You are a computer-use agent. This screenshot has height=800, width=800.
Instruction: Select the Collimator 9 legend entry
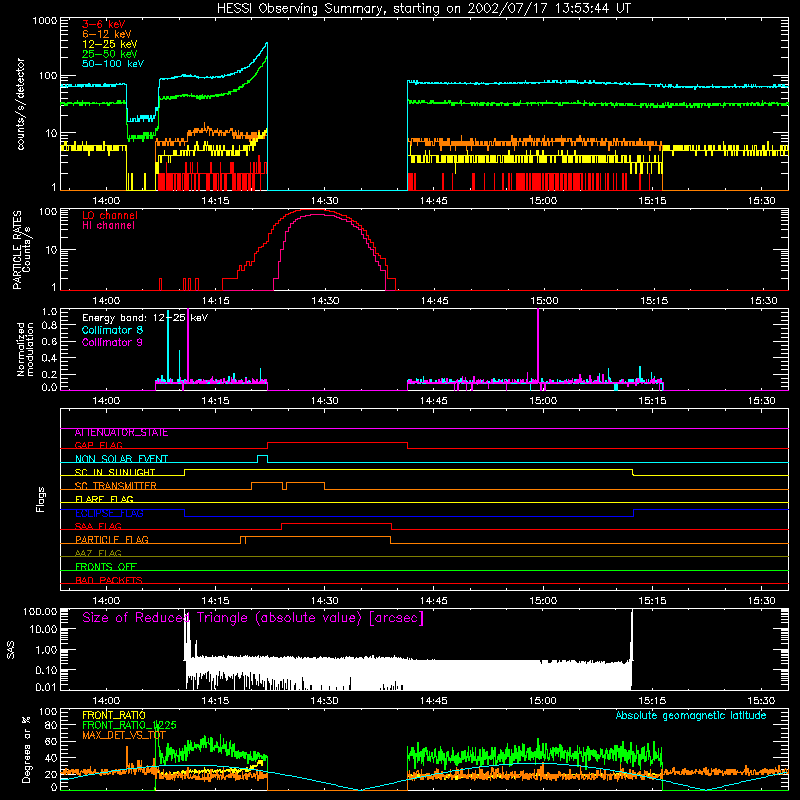pos(112,342)
